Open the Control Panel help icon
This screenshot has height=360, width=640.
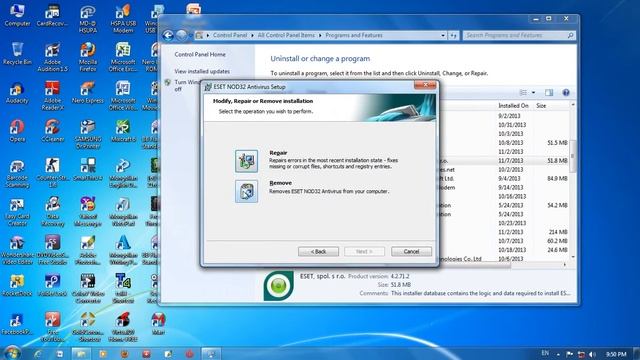[x=566, y=93]
